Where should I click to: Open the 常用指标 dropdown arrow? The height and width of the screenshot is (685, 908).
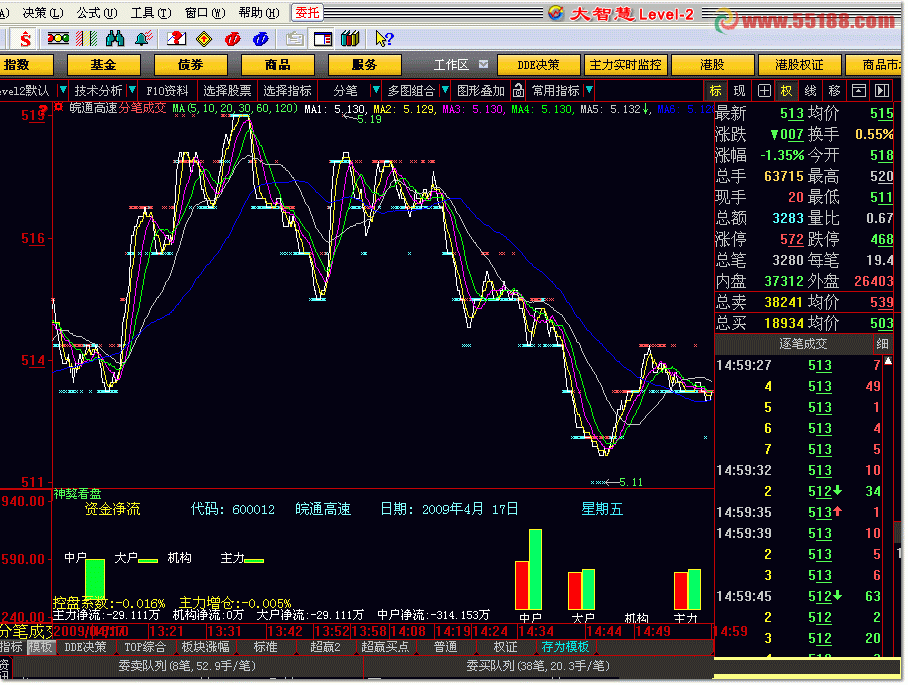click(589, 90)
